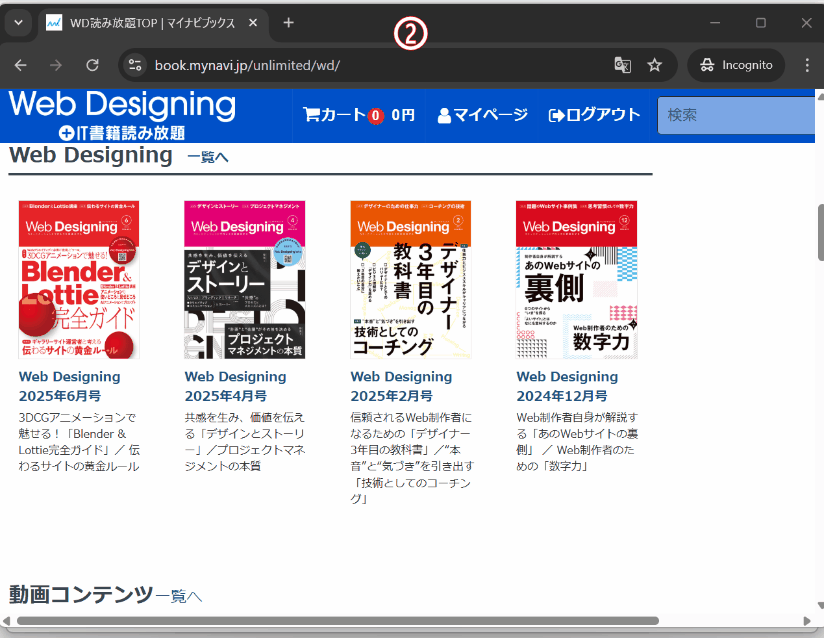The width and height of the screenshot is (824, 638).
Task: Click 共感を生み、価値を伝える description text
Action: (245, 442)
